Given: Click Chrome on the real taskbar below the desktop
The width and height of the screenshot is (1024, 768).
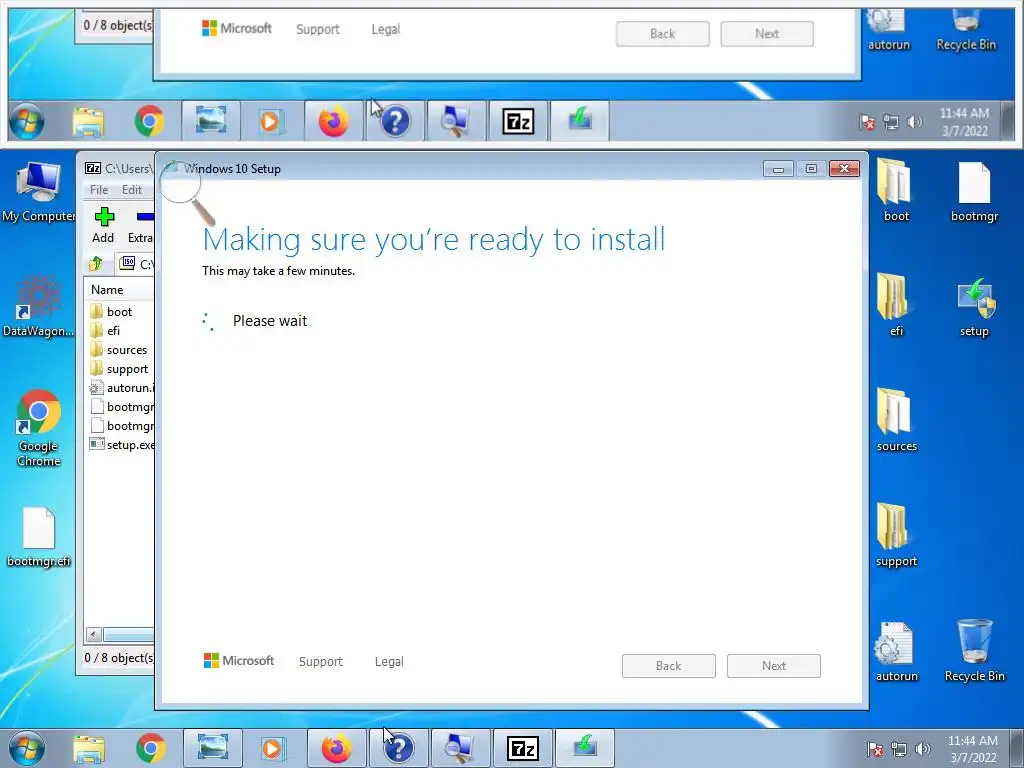Looking at the screenshot, I should click(151, 748).
